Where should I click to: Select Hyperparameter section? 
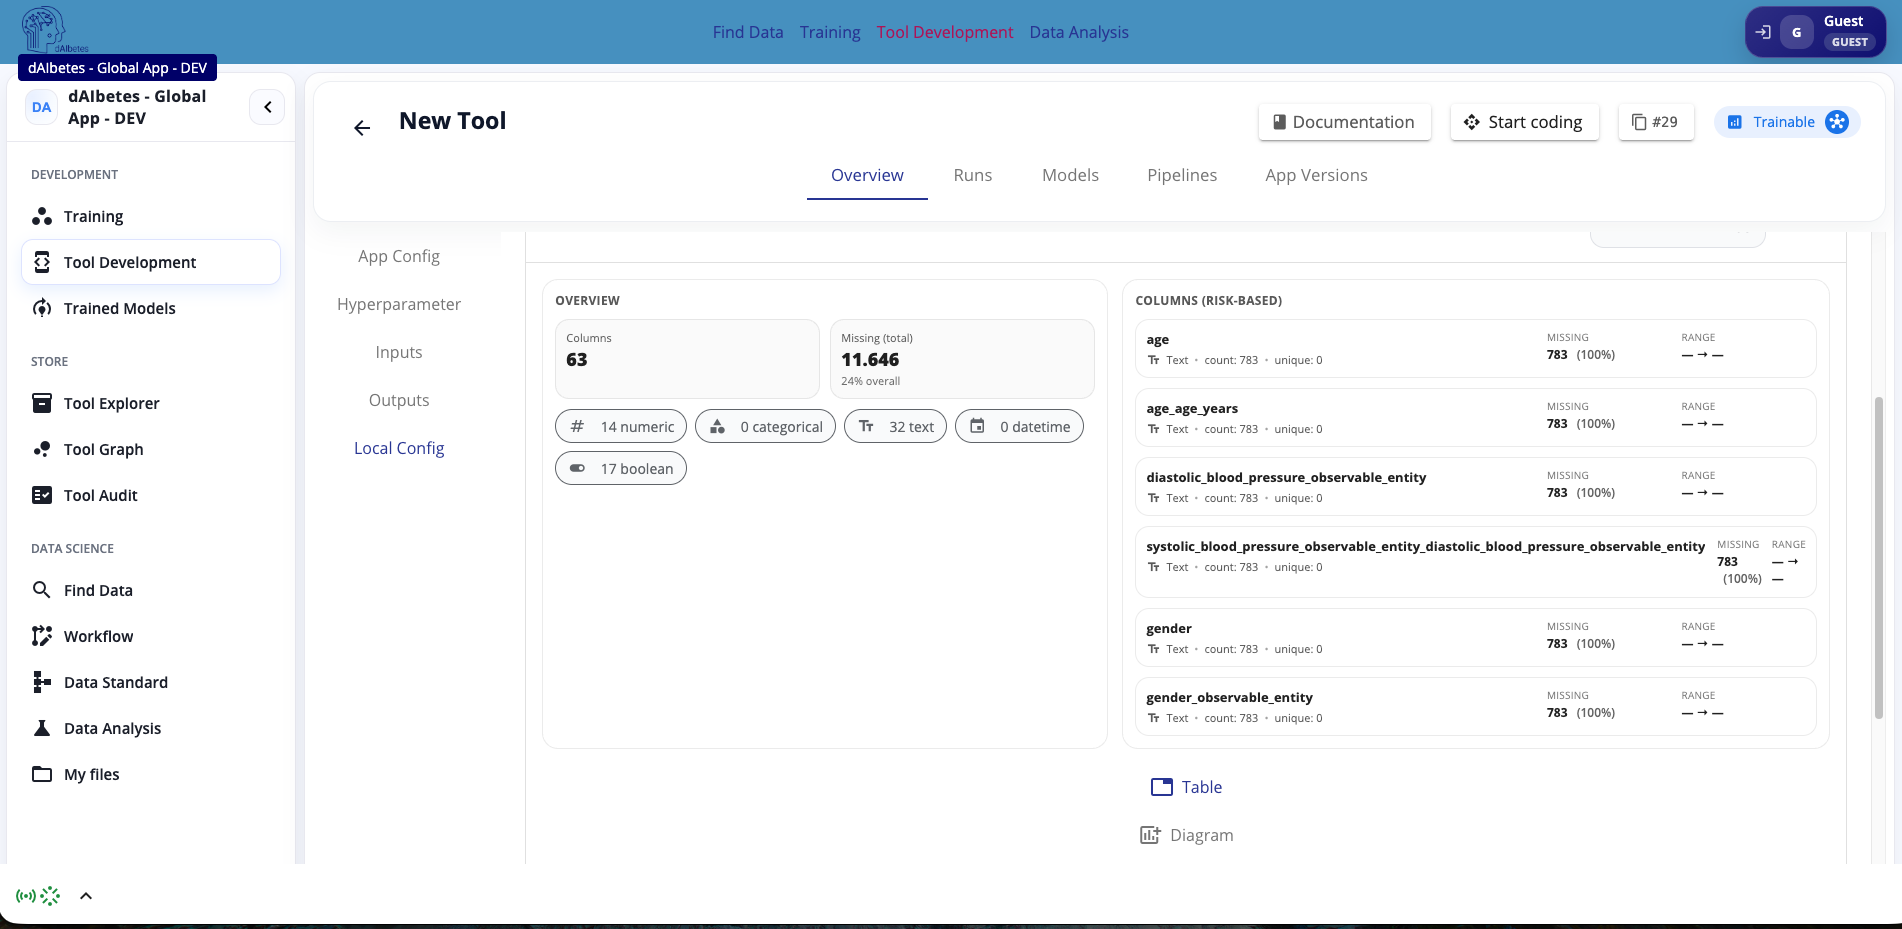(399, 304)
